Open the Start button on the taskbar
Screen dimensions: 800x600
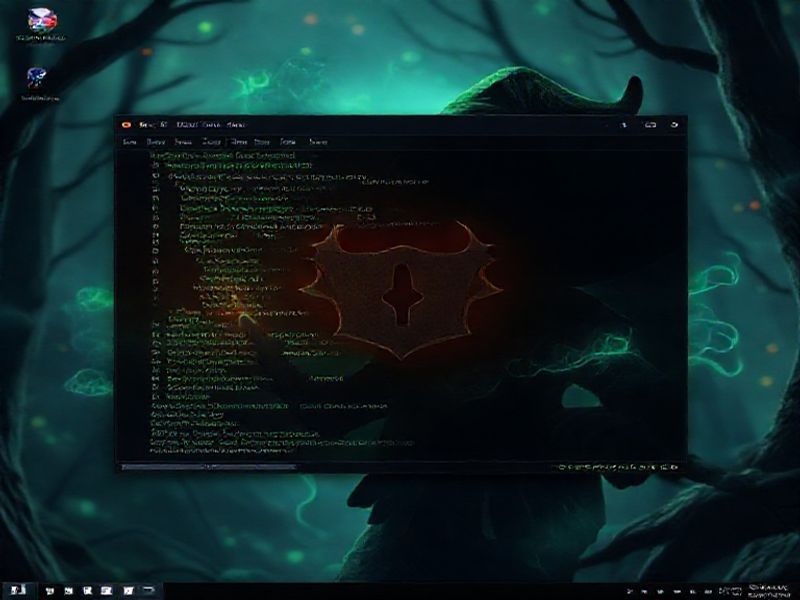pos(17,590)
